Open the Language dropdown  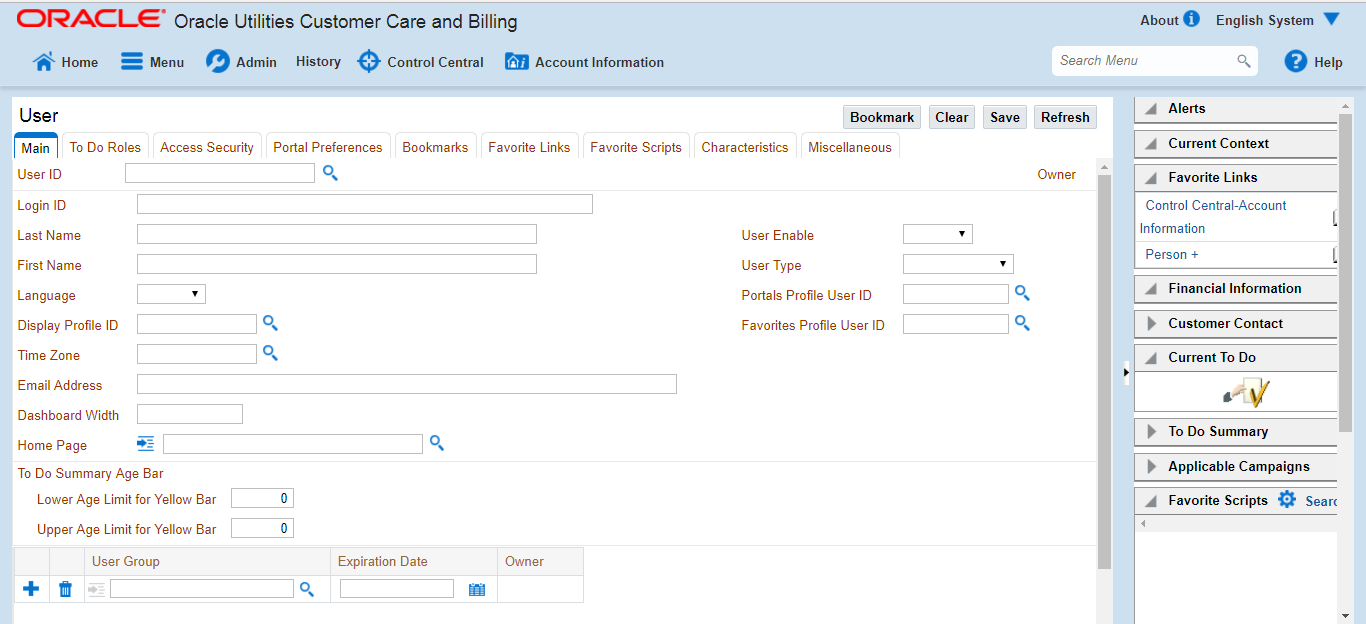171,294
